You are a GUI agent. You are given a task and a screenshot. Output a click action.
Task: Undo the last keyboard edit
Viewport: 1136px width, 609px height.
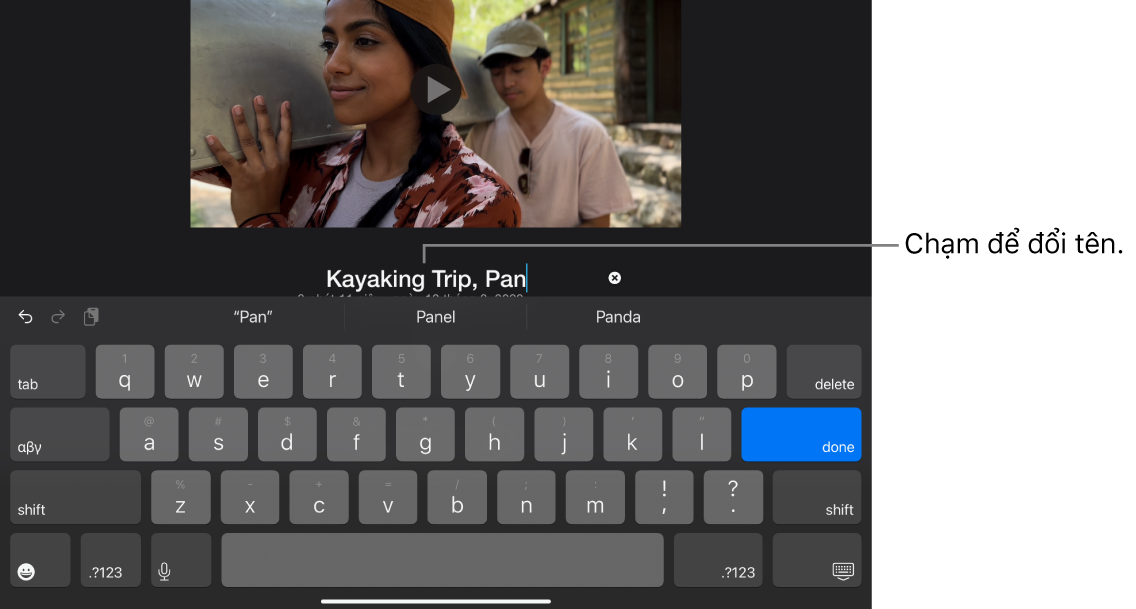point(25,317)
